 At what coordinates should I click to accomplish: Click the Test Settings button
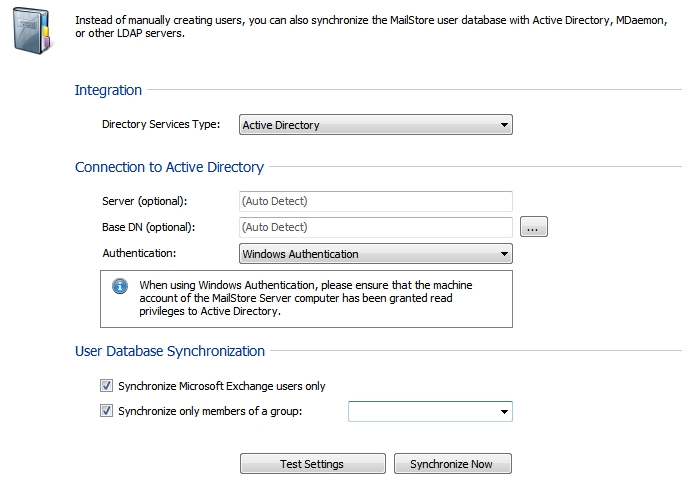[x=312, y=464]
